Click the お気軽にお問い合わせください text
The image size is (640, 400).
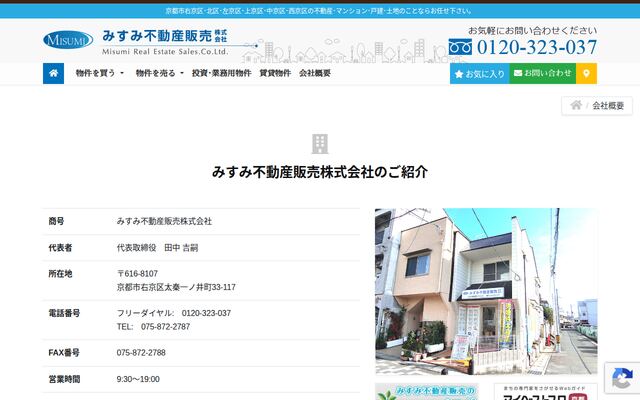(532, 31)
